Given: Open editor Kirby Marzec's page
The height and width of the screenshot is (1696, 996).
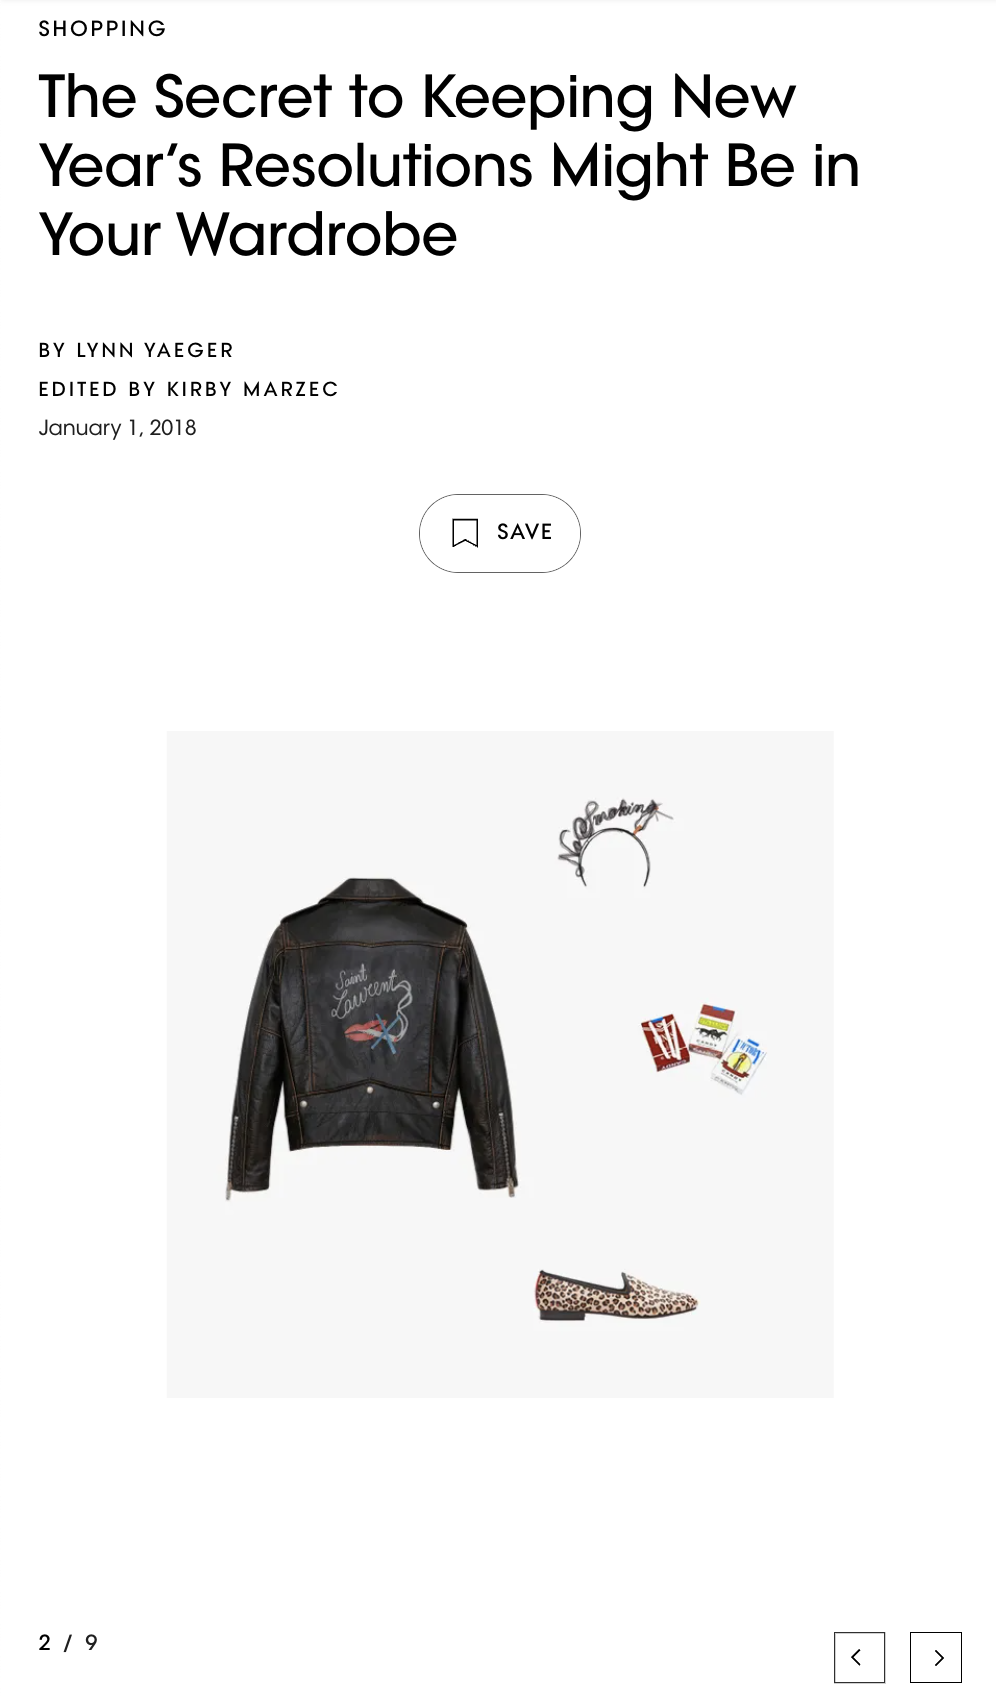Looking at the screenshot, I should pyautogui.click(x=253, y=389).
